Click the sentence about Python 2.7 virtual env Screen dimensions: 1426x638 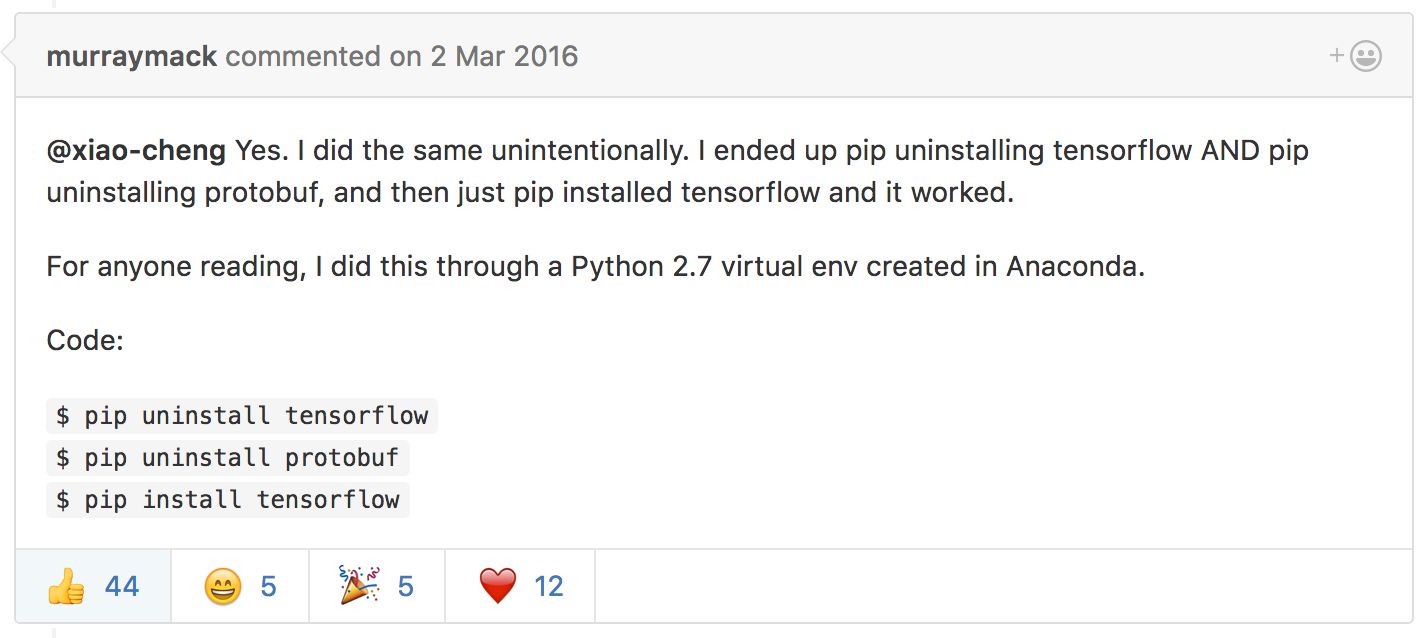coord(595,268)
